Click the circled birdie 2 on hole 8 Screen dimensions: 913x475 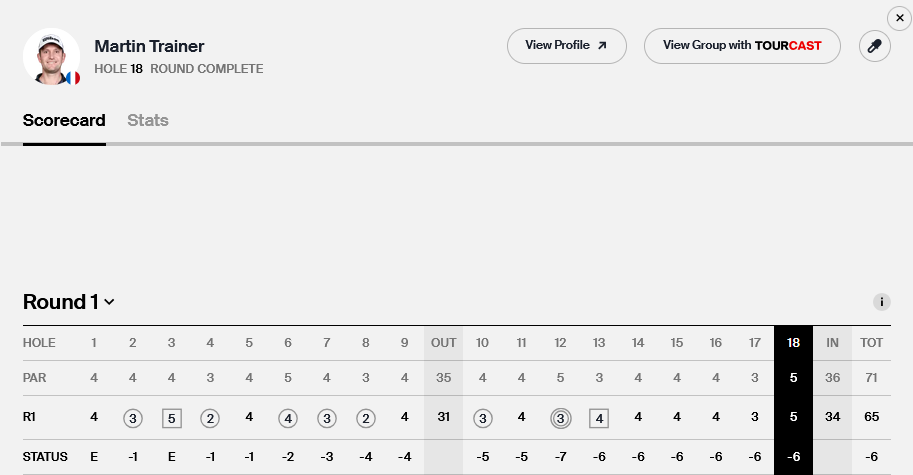click(x=366, y=418)
